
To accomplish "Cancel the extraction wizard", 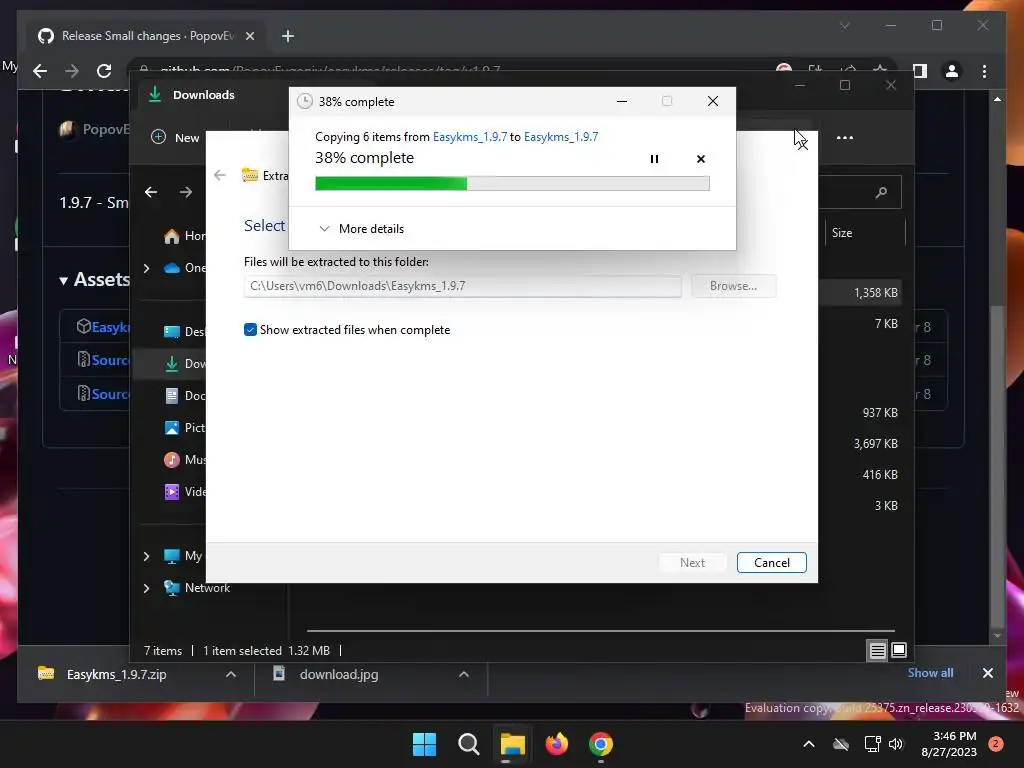I will point(771,562).
